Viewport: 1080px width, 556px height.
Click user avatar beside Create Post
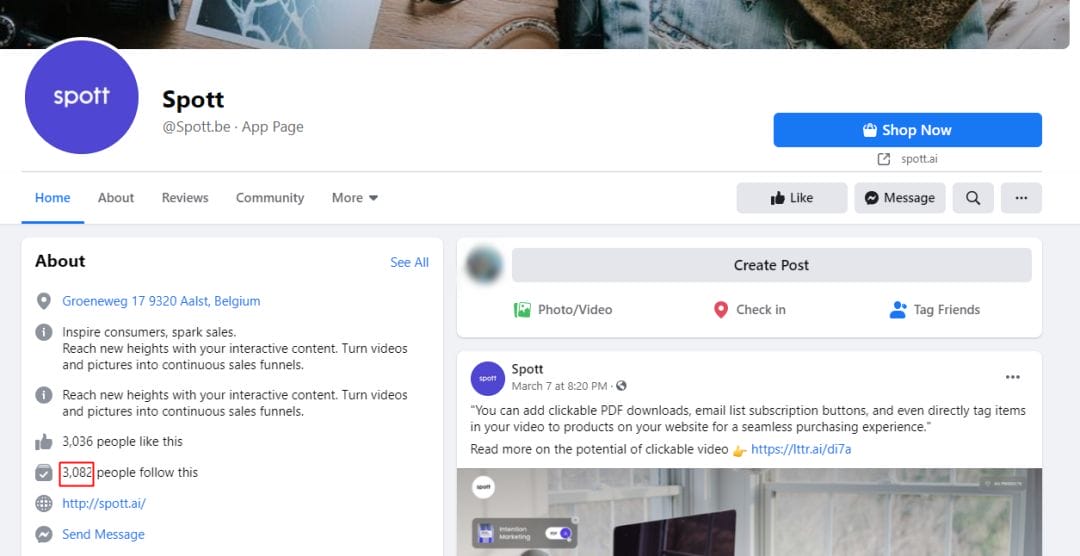484,265
